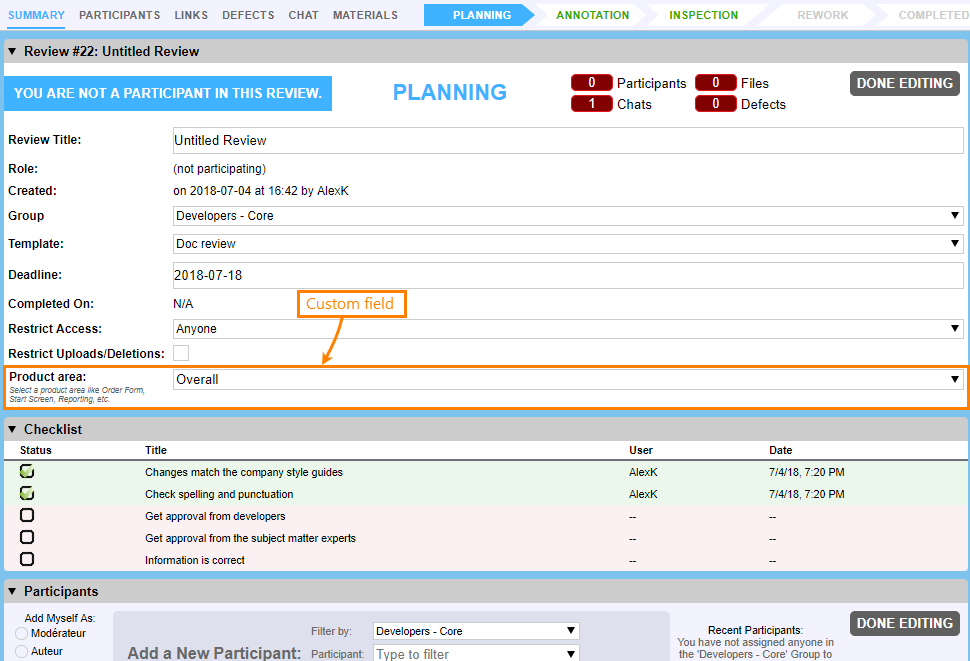
Task: Select the Modérateur radio button
Action: coord(21,633)
